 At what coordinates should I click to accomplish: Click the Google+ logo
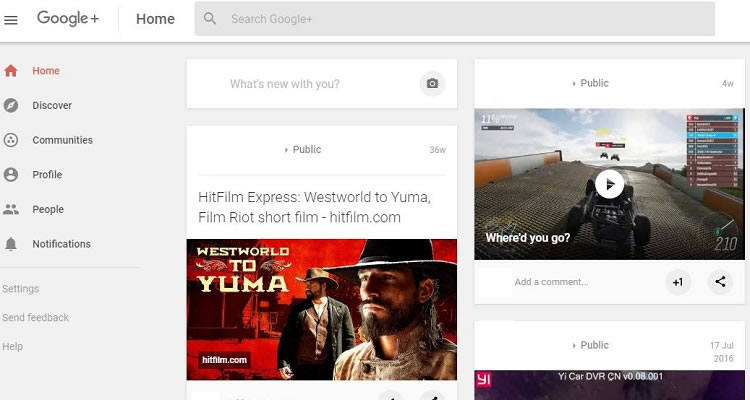(x=68, y=19)
